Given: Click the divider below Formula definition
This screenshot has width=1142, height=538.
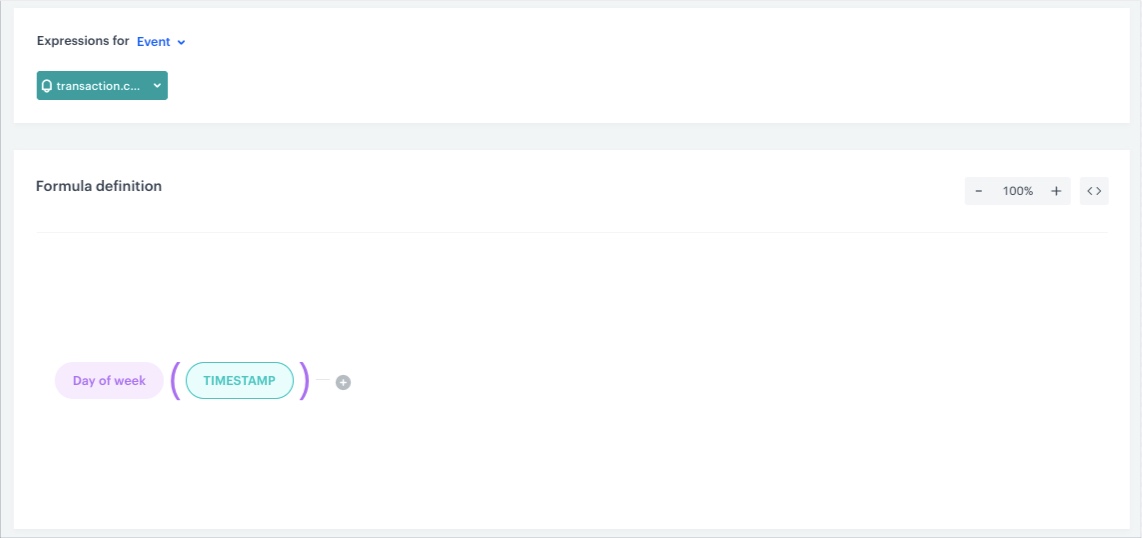Looking at the screenshot, I should pos(572,232).
